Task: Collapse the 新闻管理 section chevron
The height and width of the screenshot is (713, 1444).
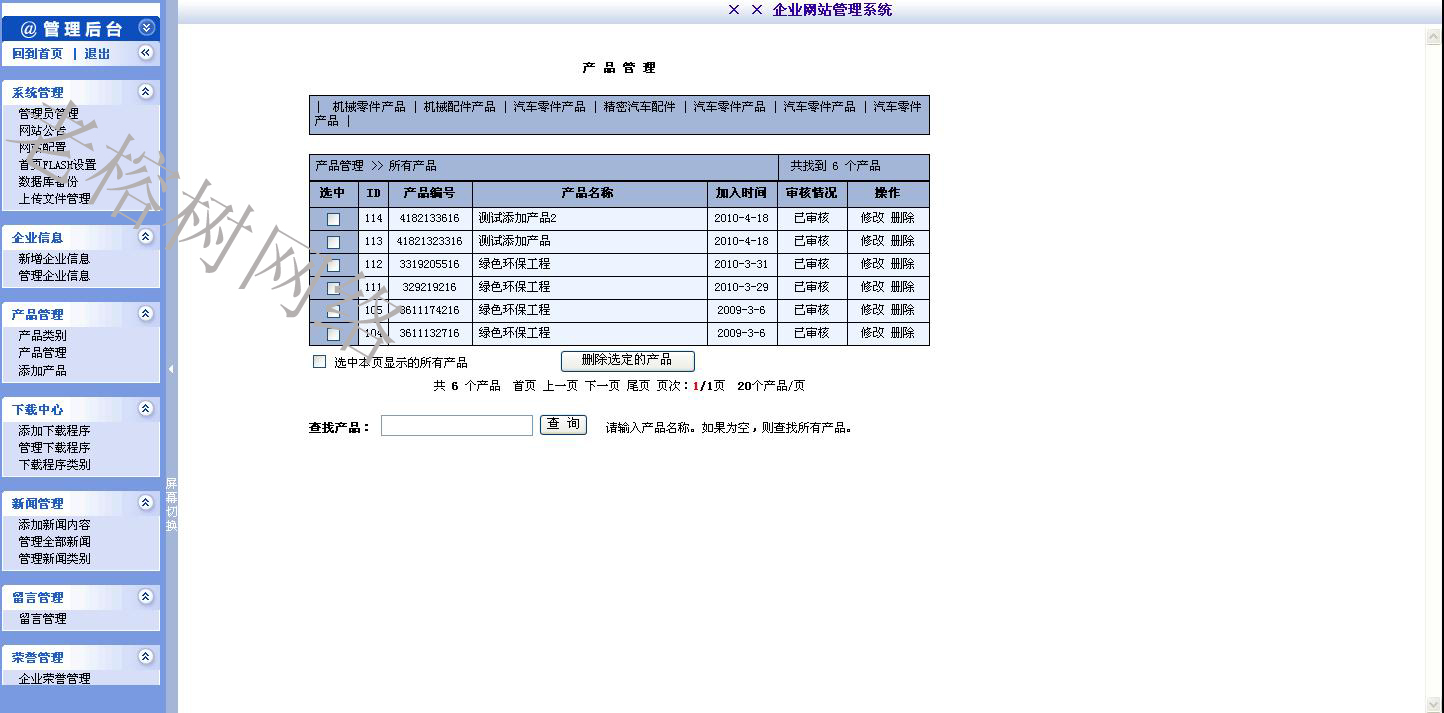Action: (146, 502)
